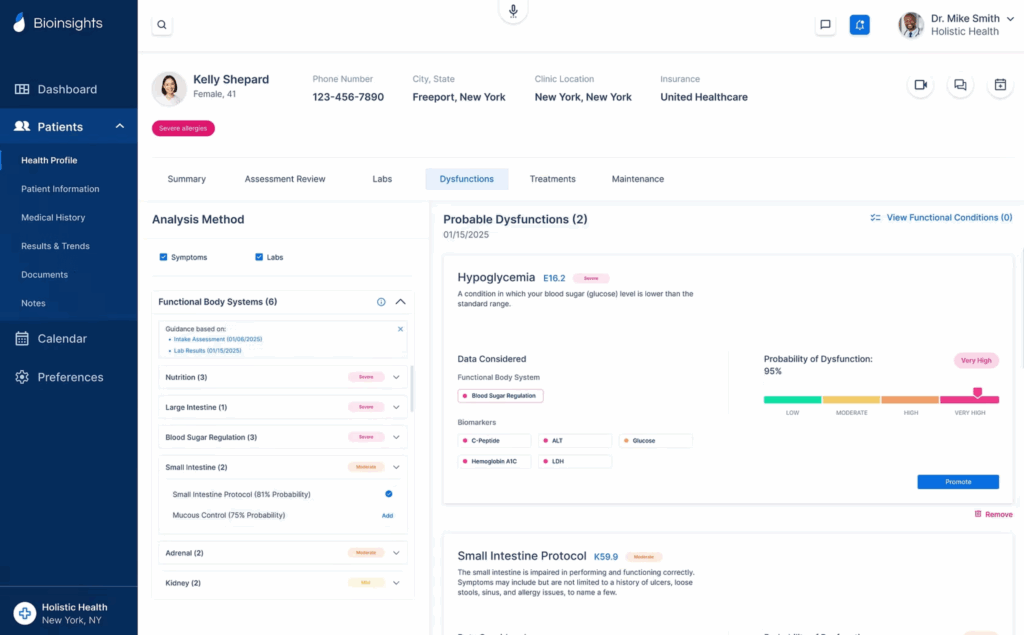This screenshot has width=1024, height=635.
Task: Collapse the Functional Body Systems panel
Action: pos(400,302)
